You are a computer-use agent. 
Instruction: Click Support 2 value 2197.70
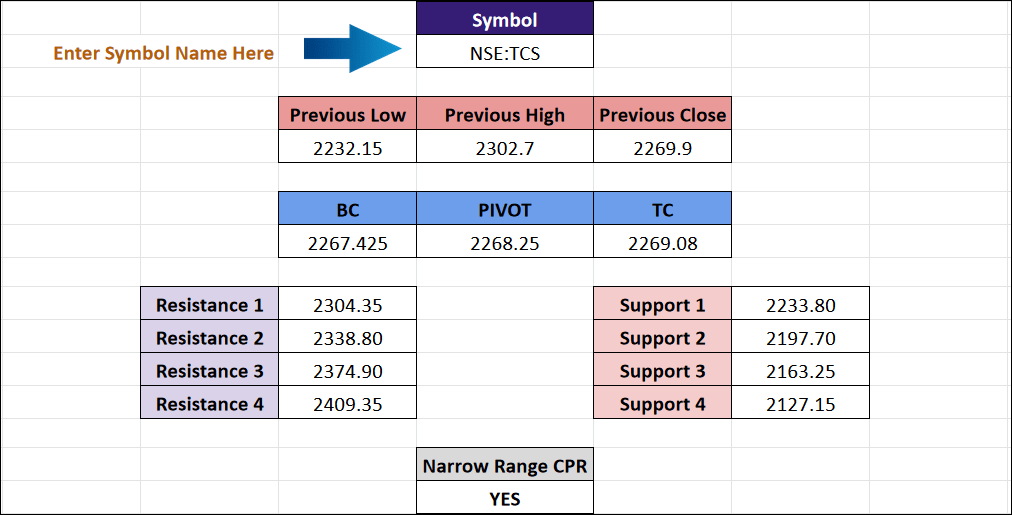click(800, 336)
